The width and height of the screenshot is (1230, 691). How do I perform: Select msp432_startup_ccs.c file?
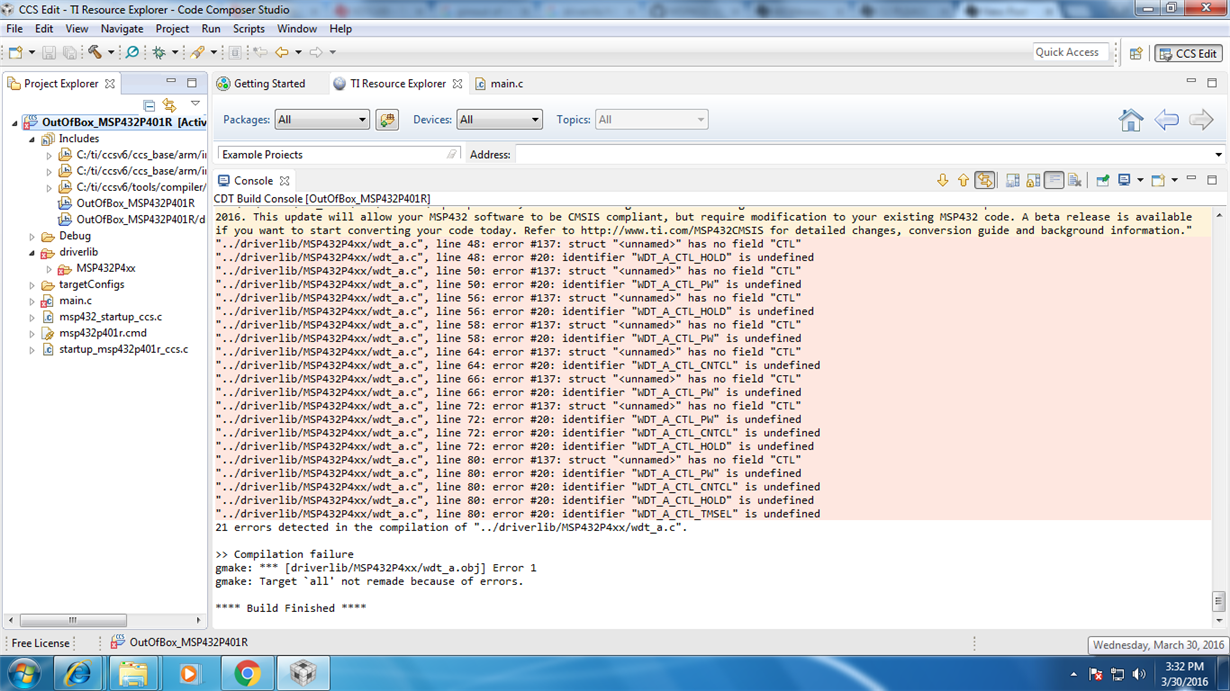point(110,317)
